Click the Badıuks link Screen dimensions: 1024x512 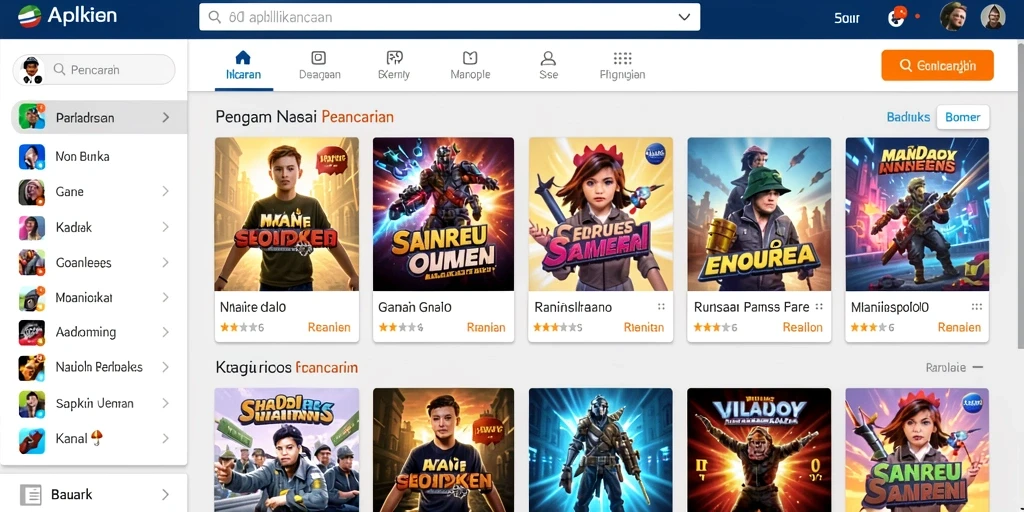tap(908, 118)
